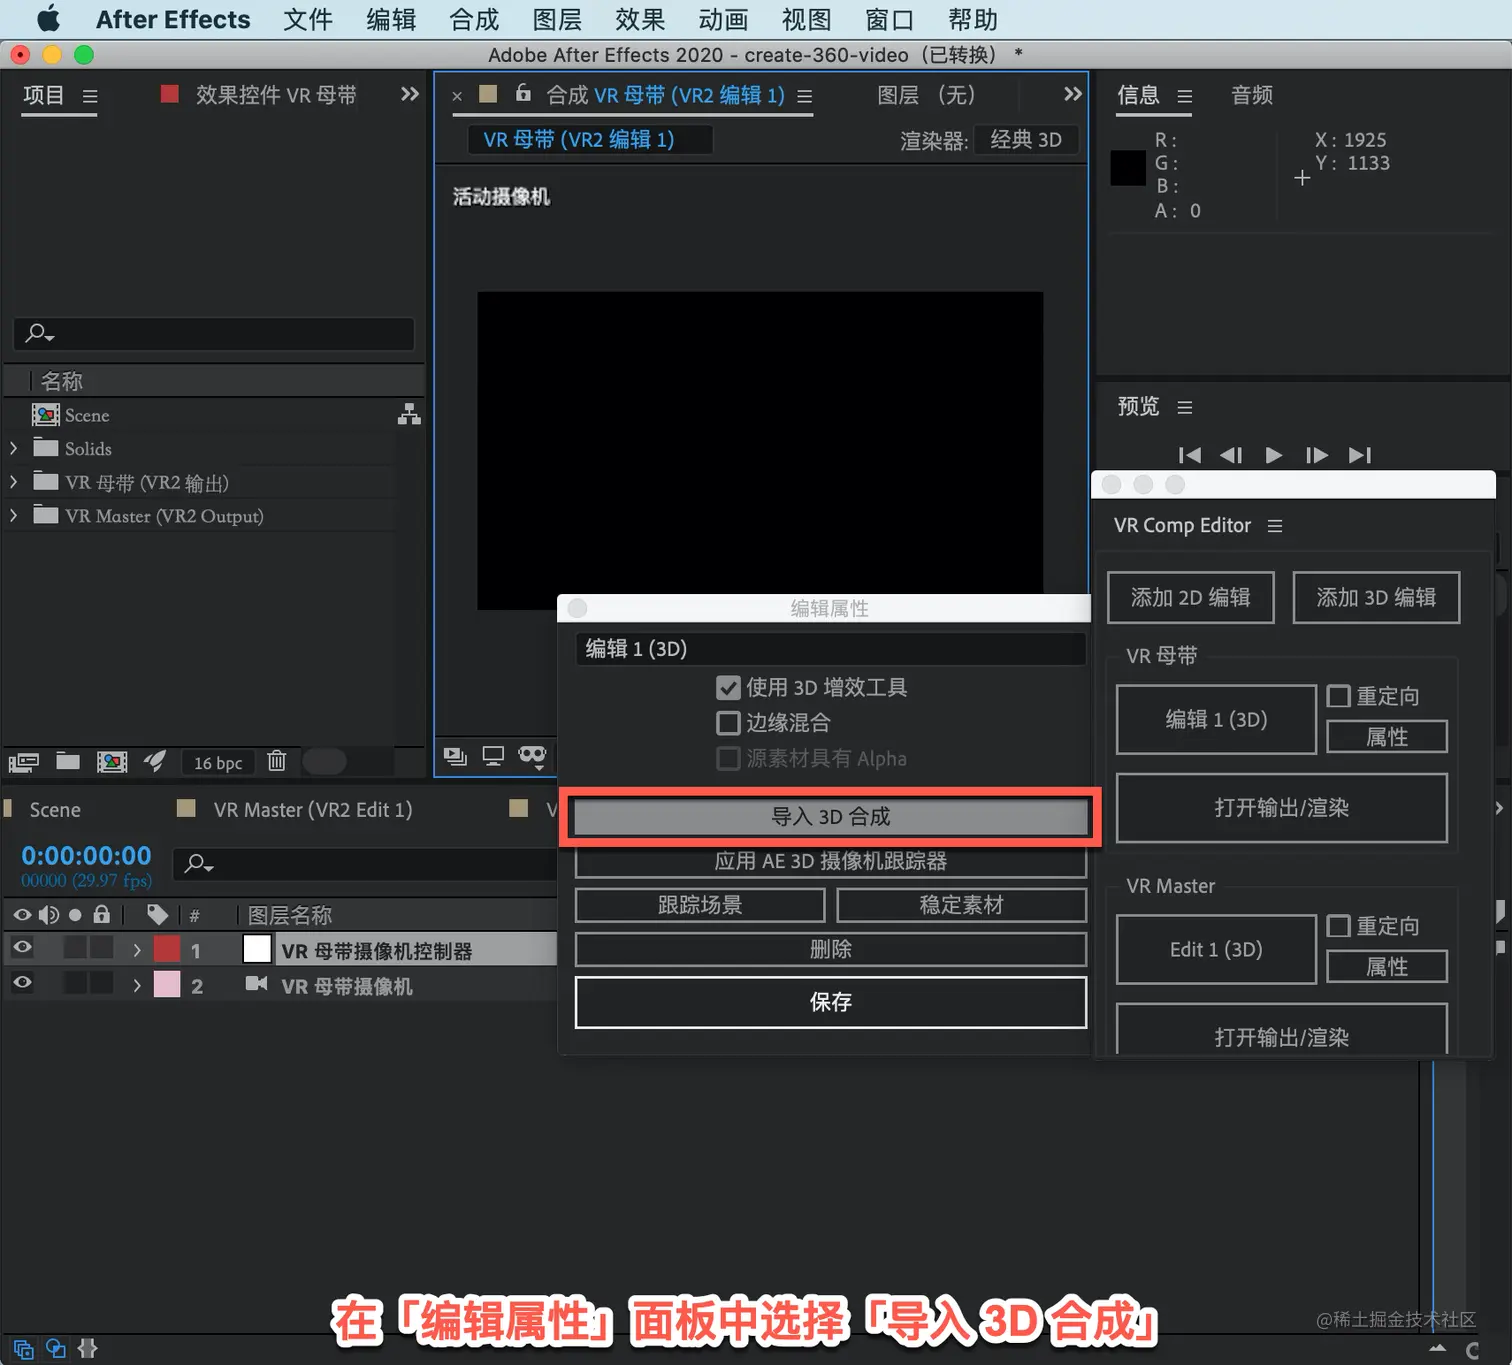This screenshot has width=1512, height=1365.
Task: Click the 稳定素材 button
Action: pyautogui.click(x=961, y=905)
